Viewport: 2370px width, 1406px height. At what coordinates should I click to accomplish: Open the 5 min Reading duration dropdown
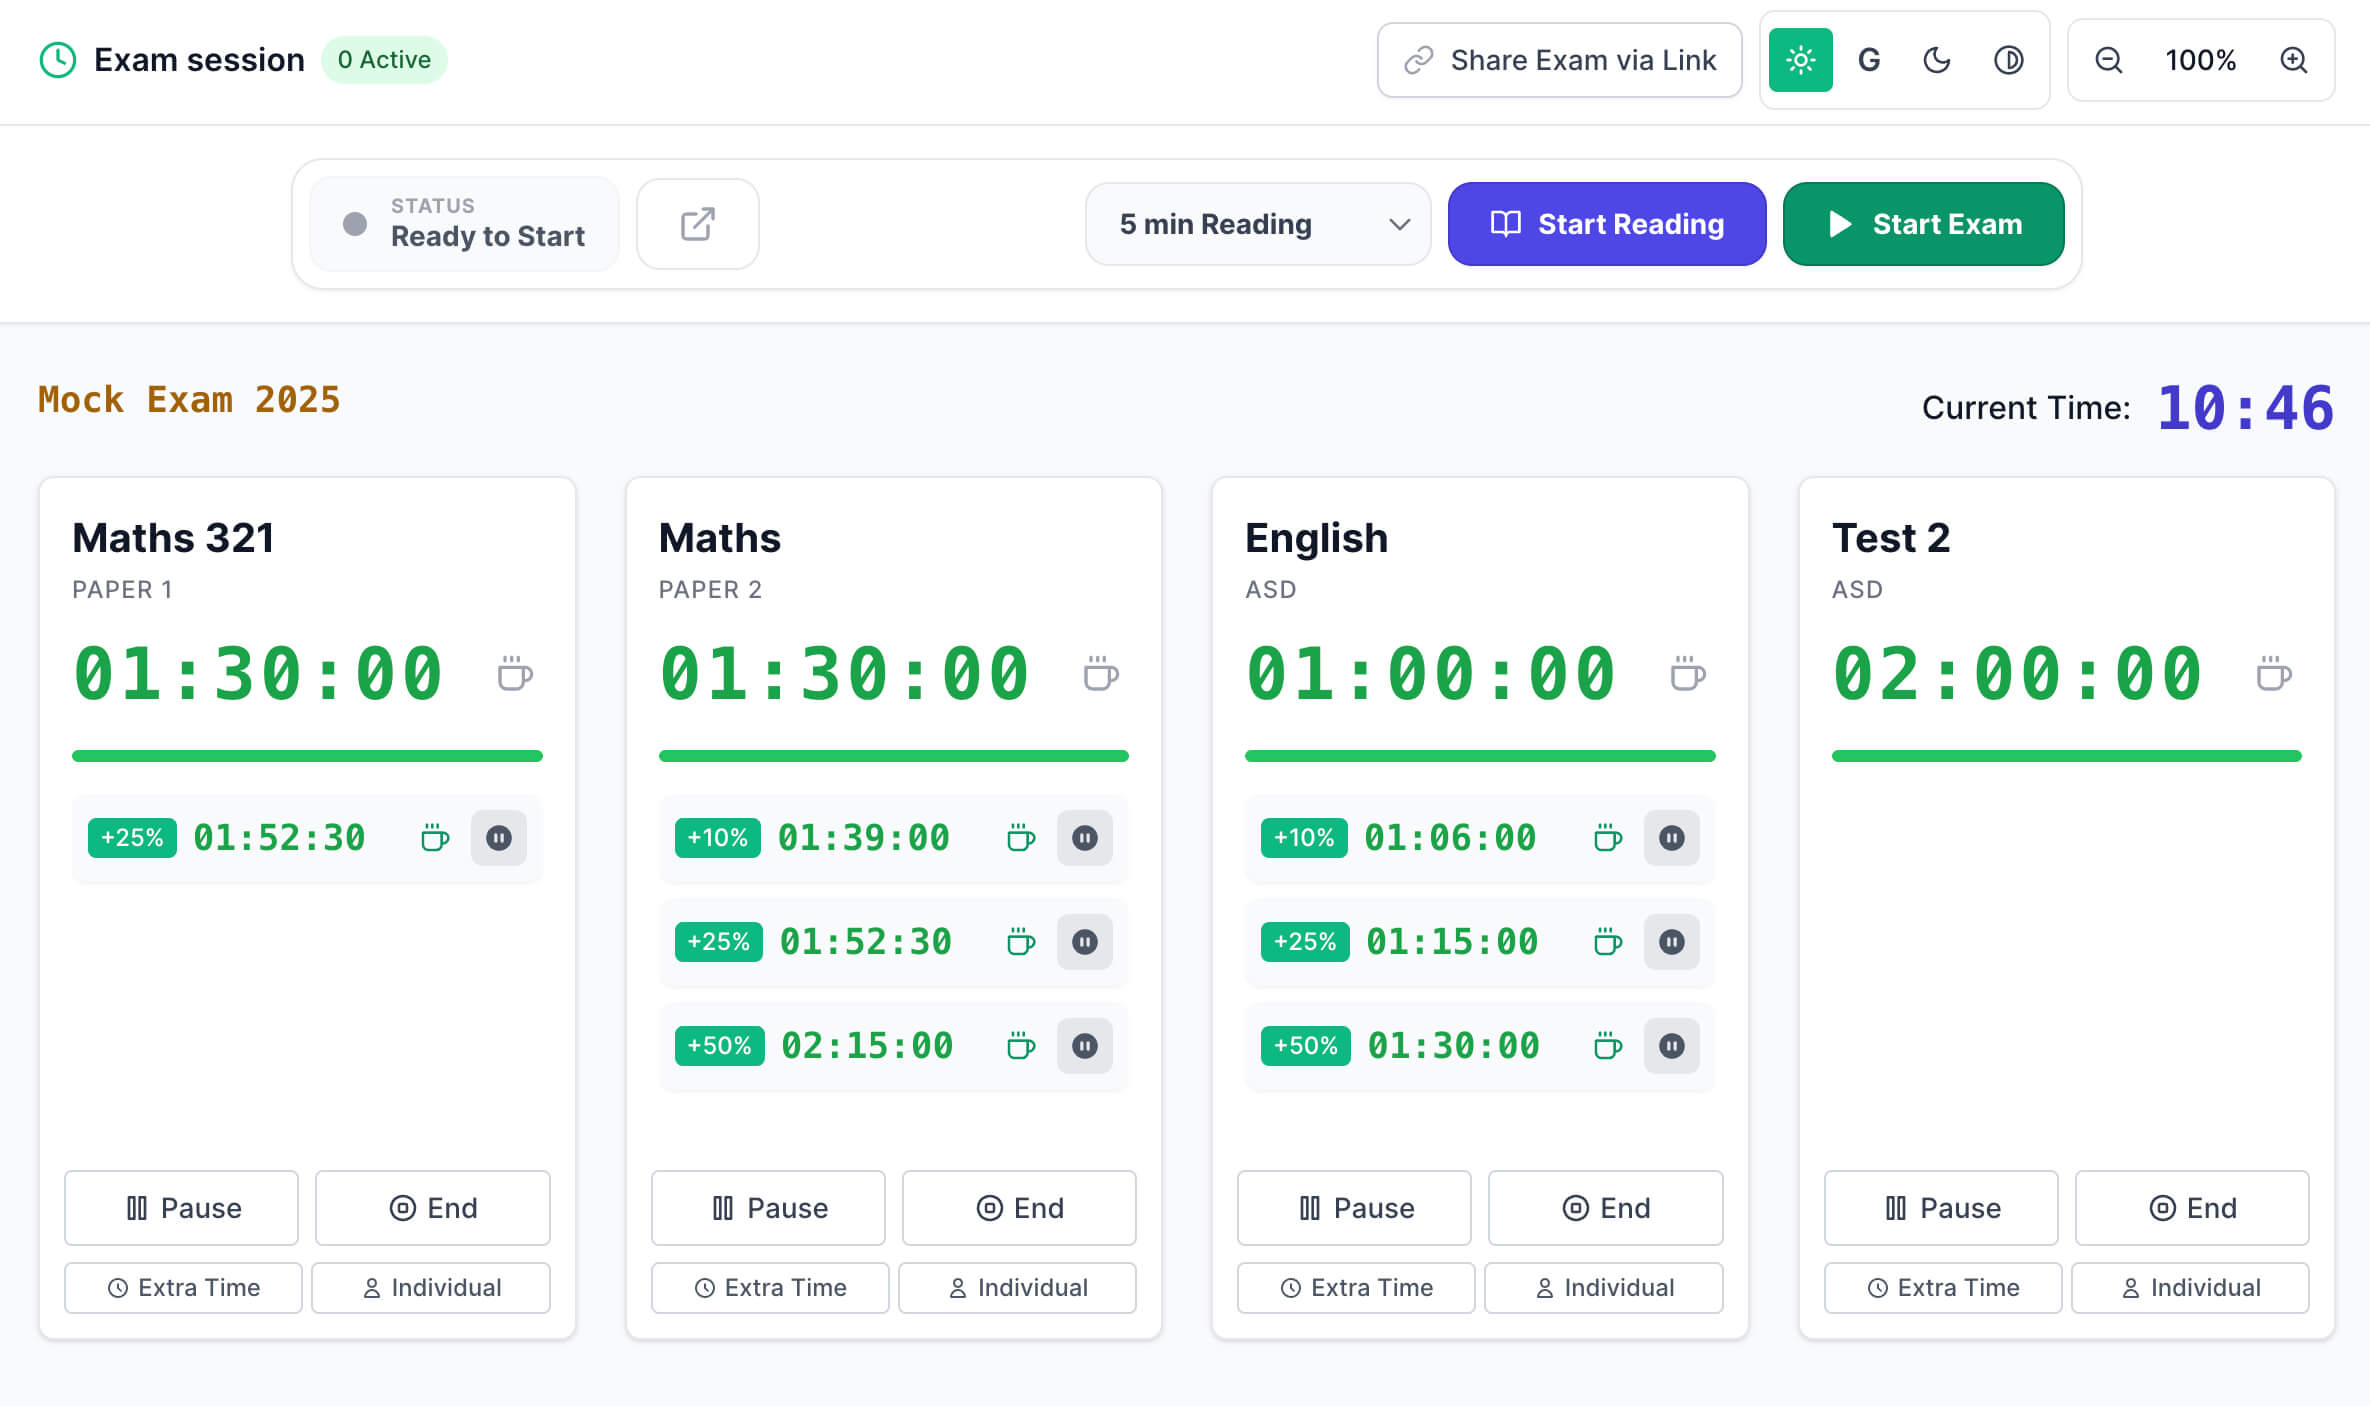coord(1257,223)
